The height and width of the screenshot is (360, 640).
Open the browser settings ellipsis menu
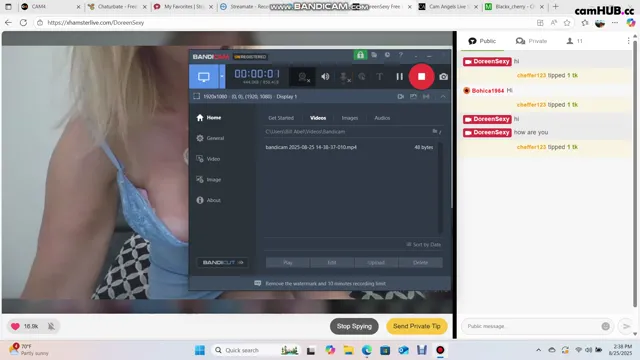point(615,23)
